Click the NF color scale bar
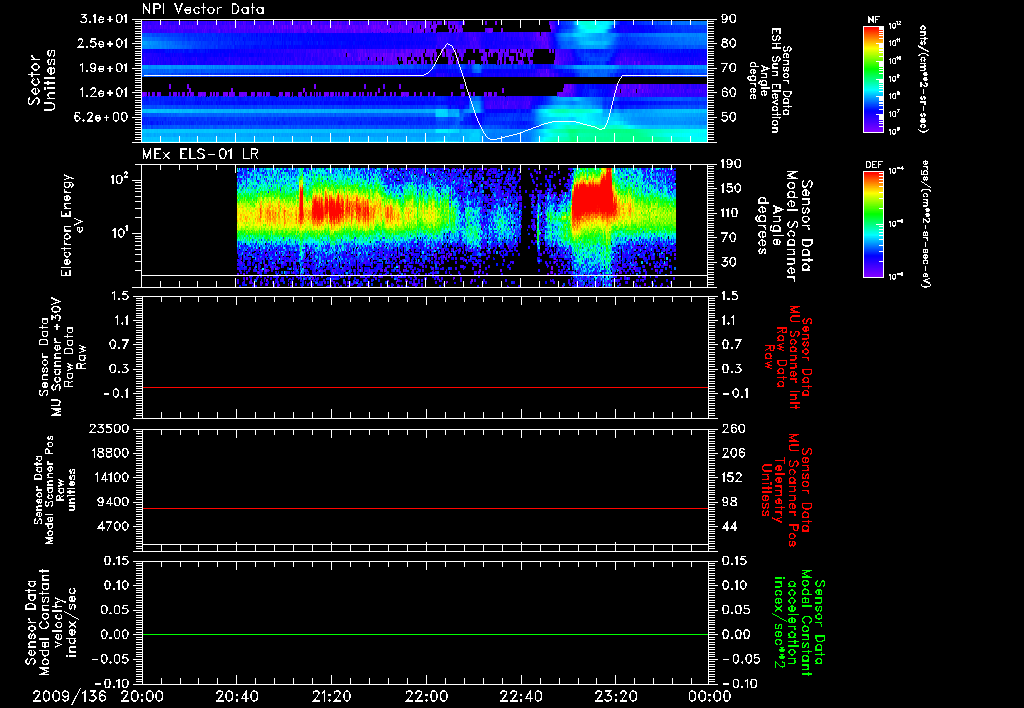 [874, 78]
